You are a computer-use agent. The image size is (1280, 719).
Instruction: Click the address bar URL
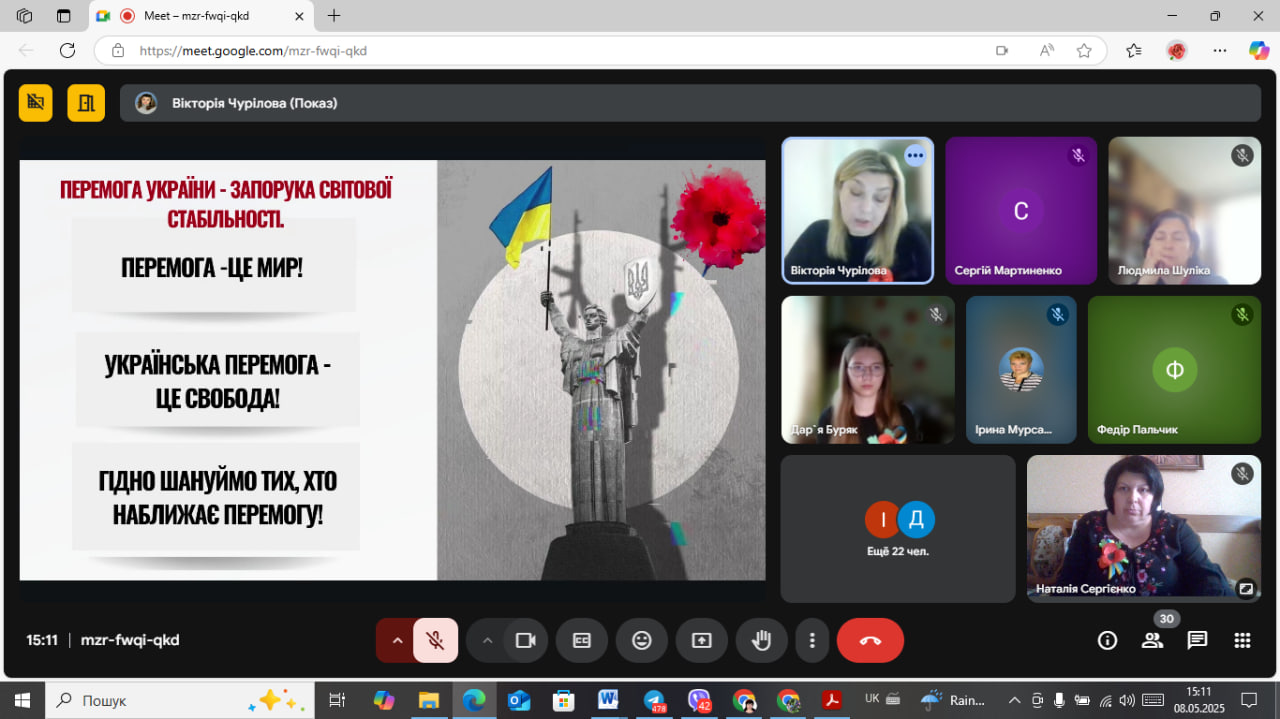pyautogui.click(x=253, y=50)
